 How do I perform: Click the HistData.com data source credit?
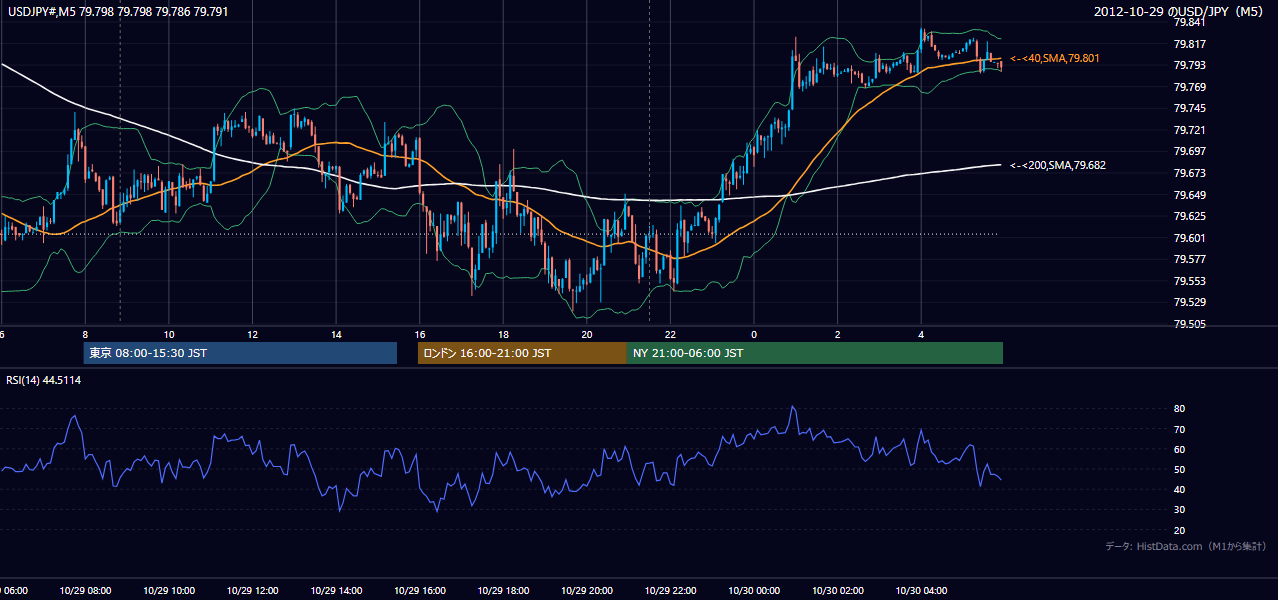coord(1186,546)
